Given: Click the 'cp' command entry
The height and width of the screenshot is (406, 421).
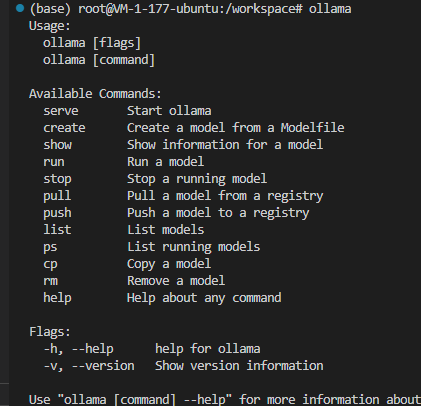Looking at the screenshot, I should (x=50, y=265).
